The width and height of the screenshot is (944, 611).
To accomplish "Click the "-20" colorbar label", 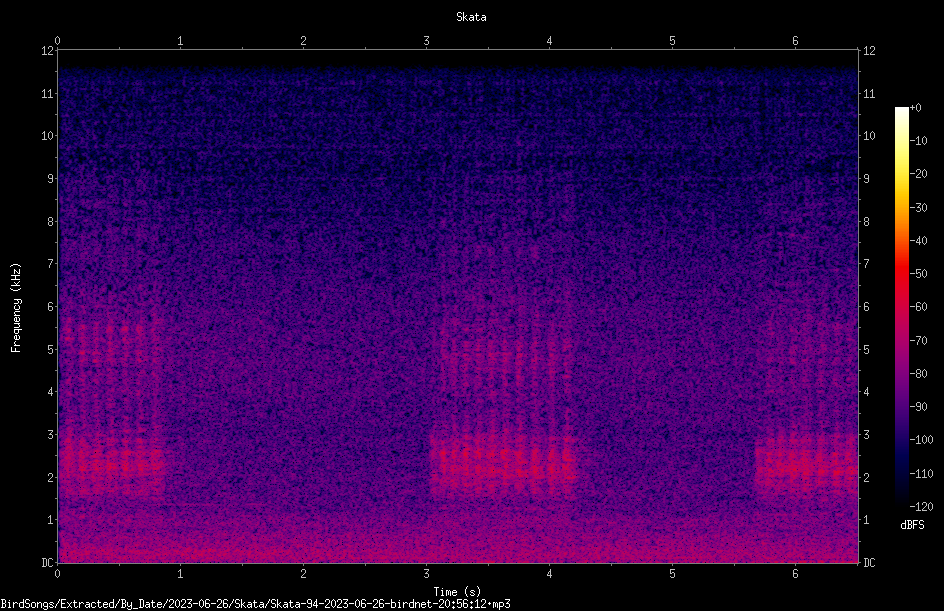I will (918, 174).
